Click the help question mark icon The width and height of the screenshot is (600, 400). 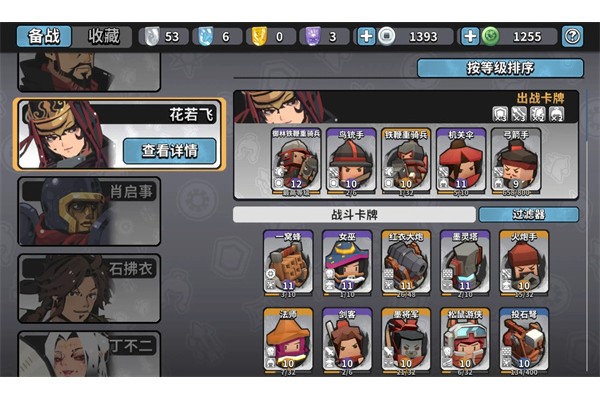pos(572,36)
